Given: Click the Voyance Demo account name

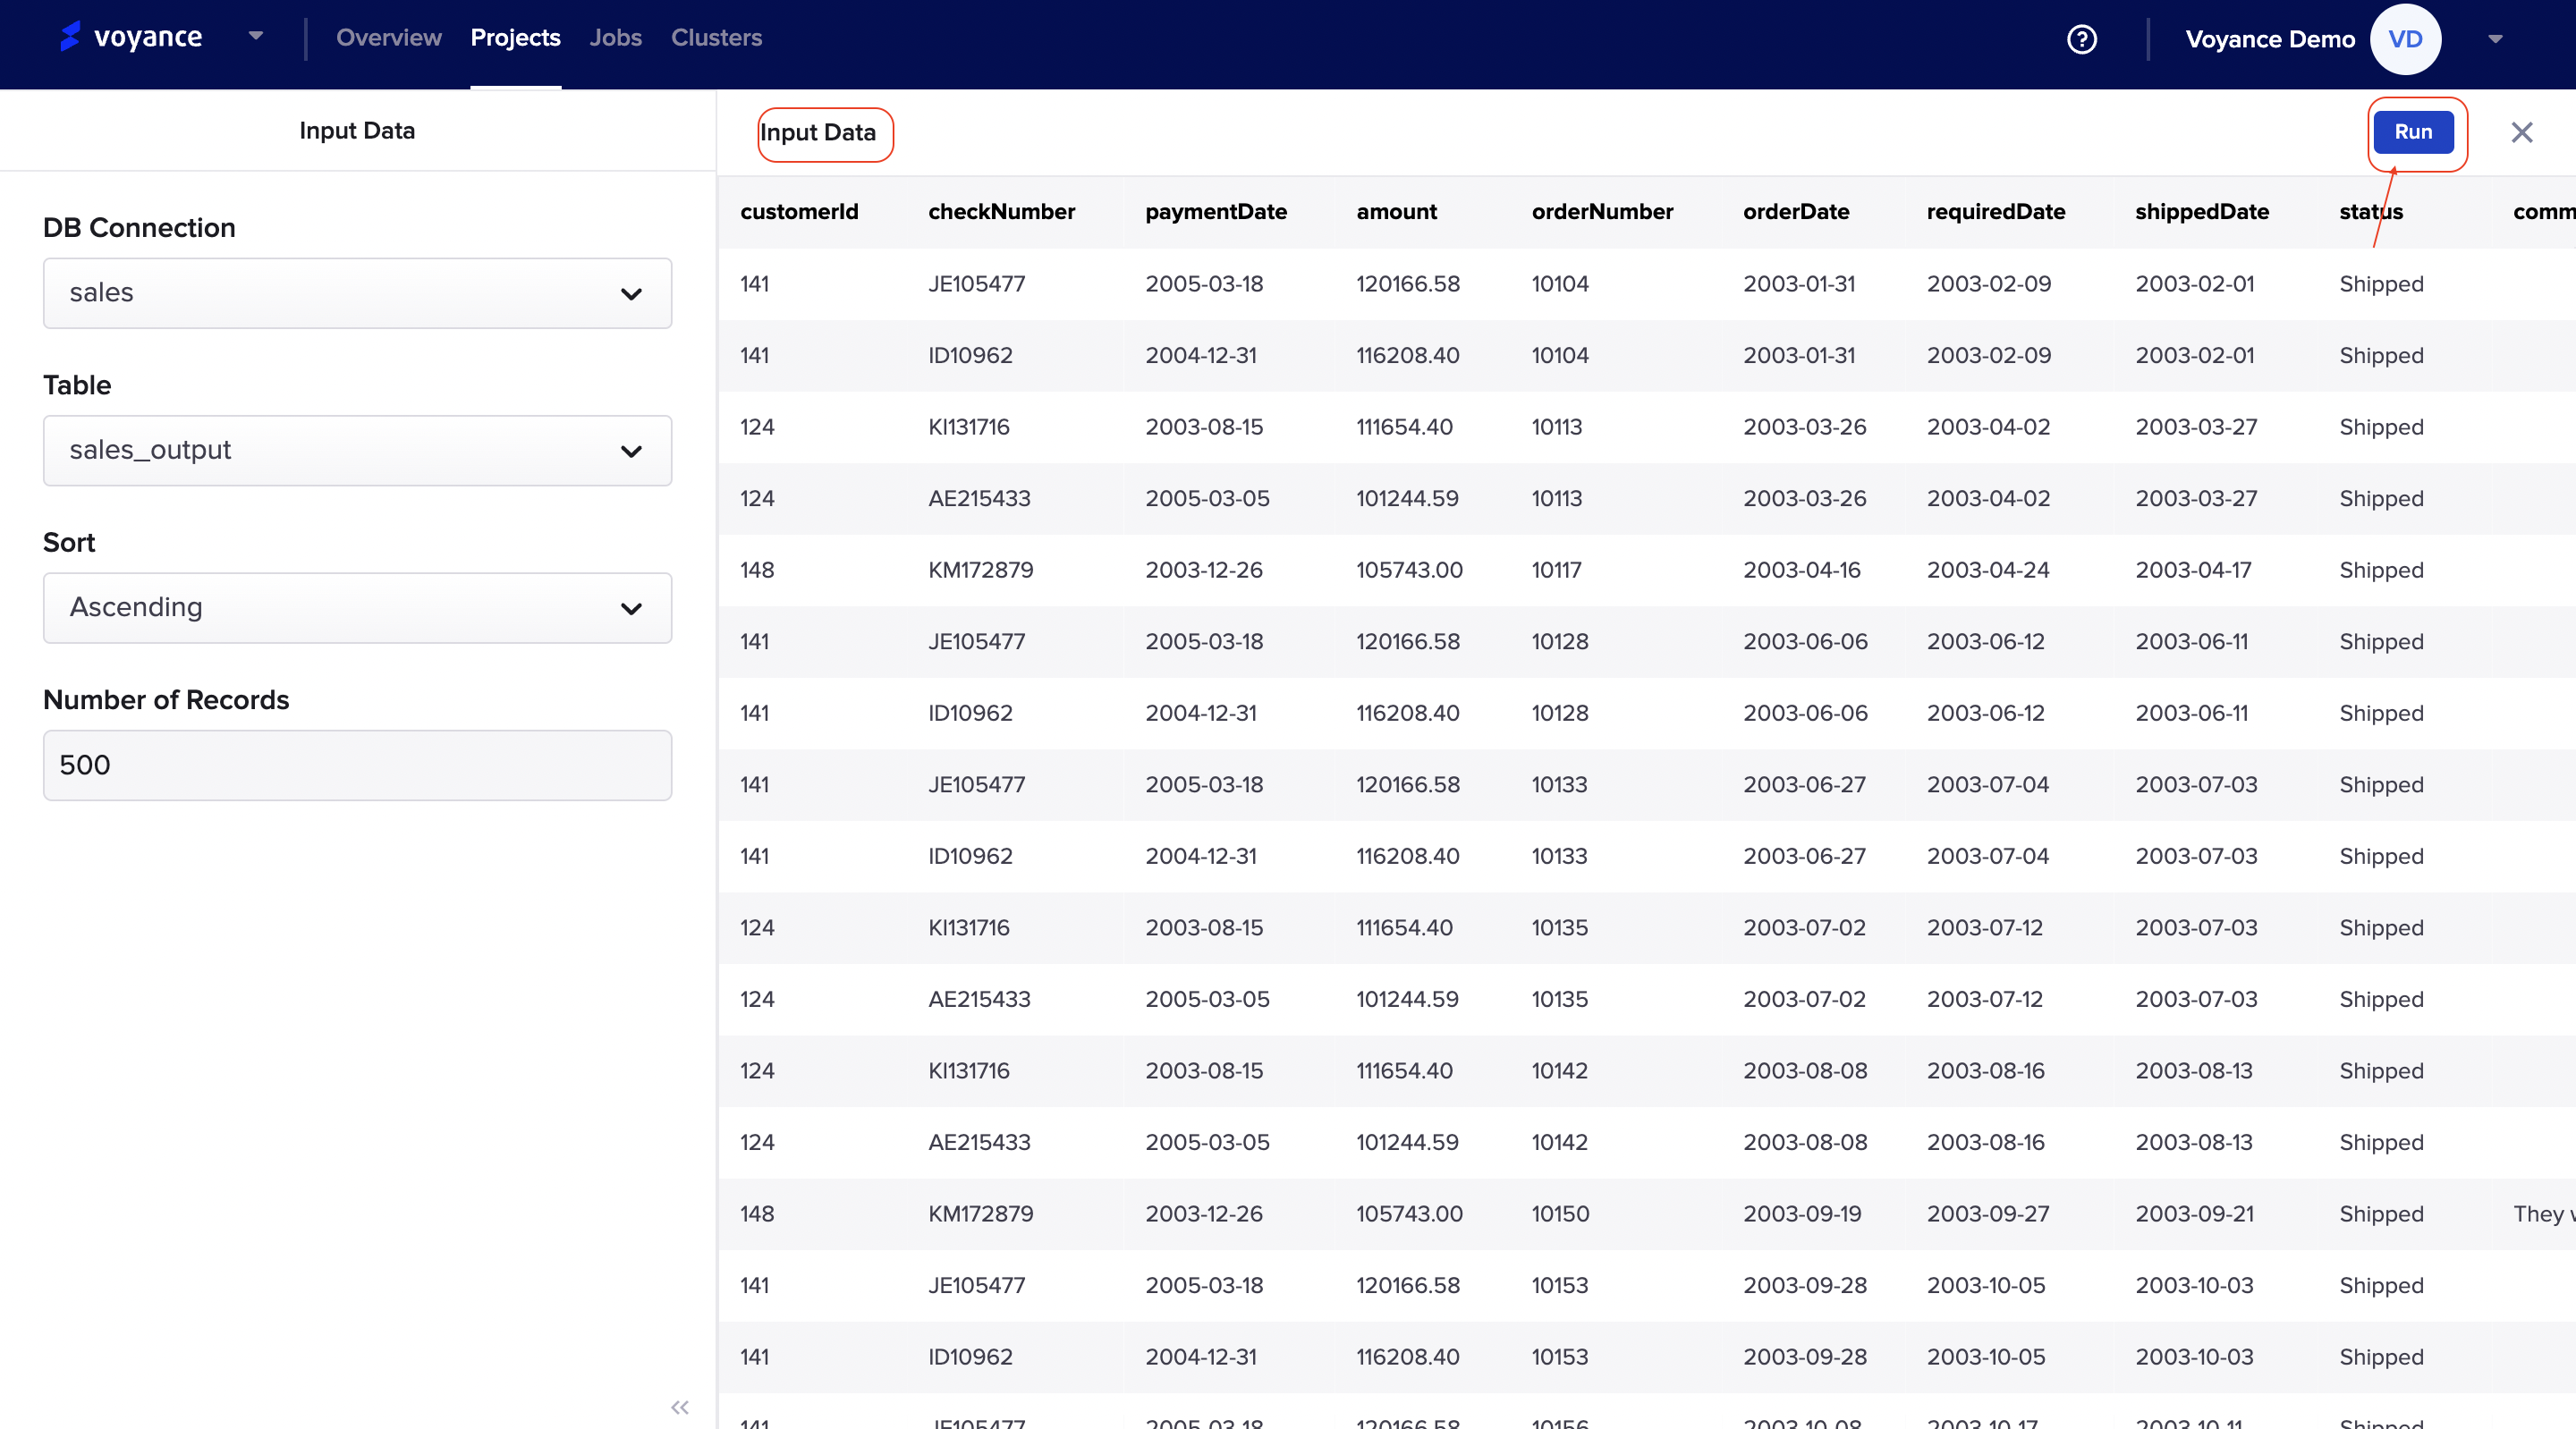Looking at the screenshot, I should pos(2269,39).
